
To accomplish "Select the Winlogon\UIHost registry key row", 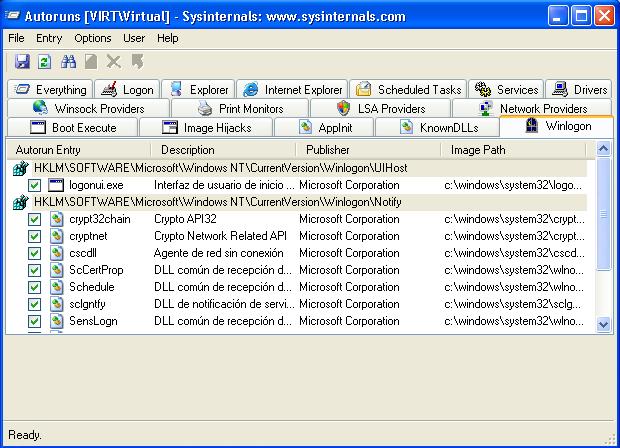I will (299, 168).
